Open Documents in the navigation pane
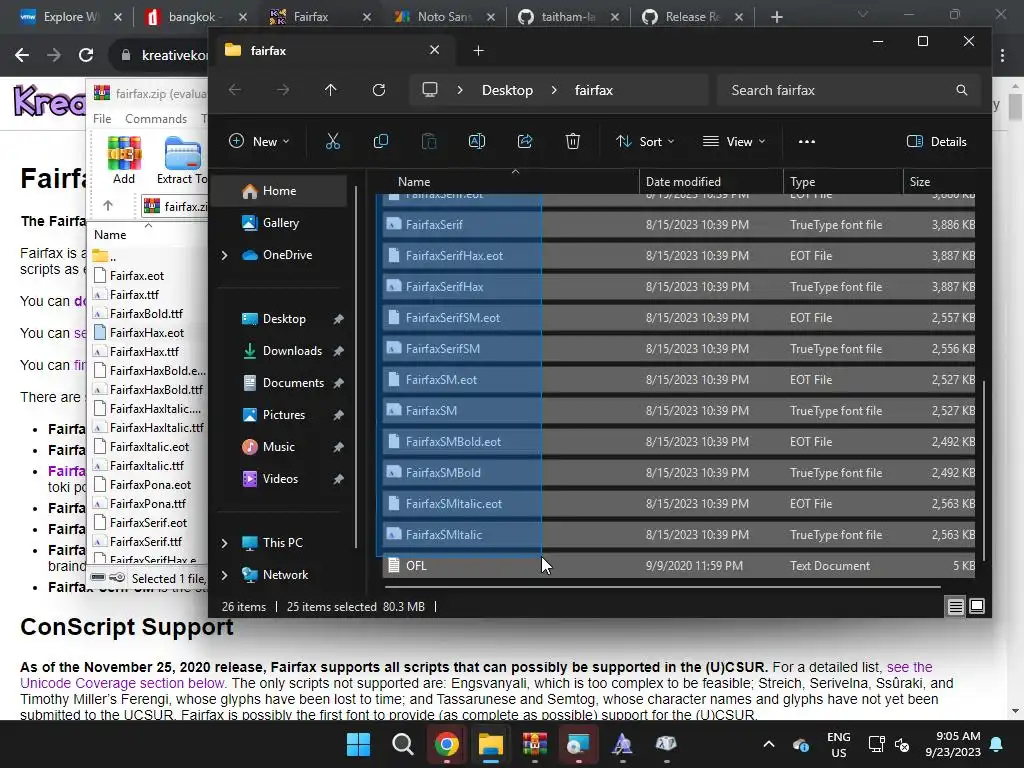 [x=293, y=383]
